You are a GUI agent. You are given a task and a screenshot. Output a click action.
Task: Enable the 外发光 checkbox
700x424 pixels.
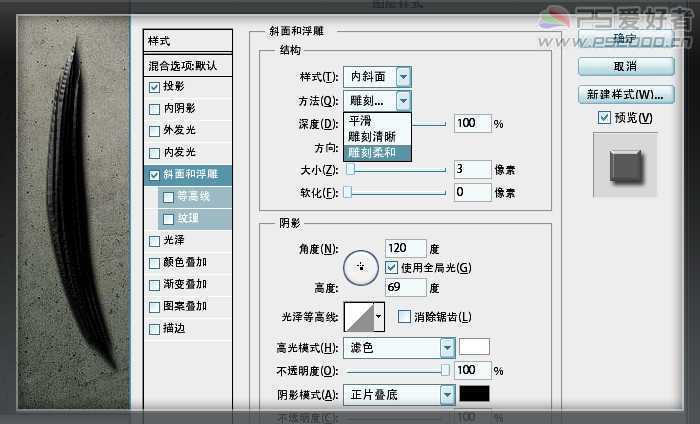[x=154, y=131]
